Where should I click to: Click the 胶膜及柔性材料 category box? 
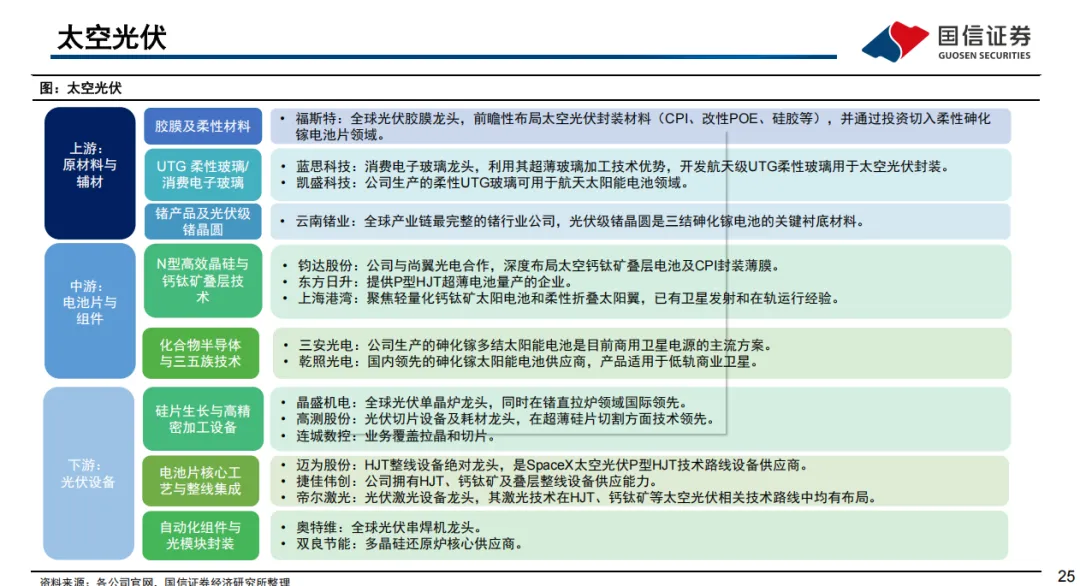point(202,126)
